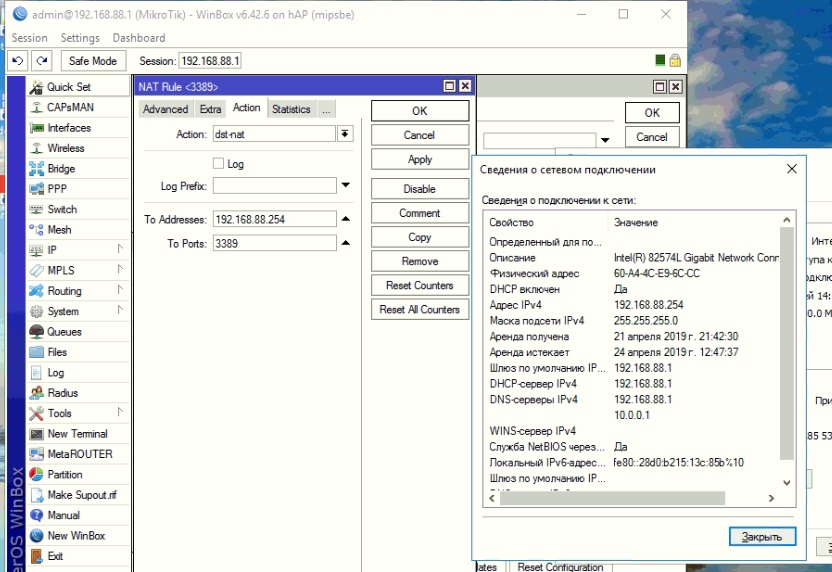Click the To Ports input field
The height and width of the screenshot is (572, 832).
coord(274,244)
